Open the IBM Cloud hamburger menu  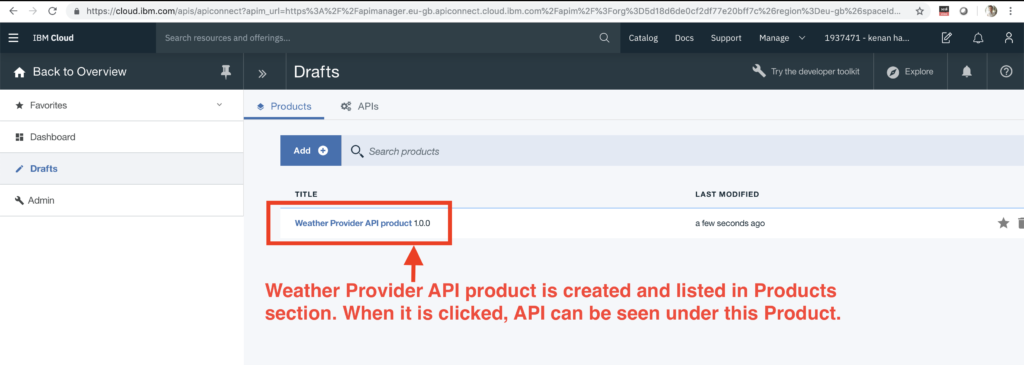tap(13, 38)
